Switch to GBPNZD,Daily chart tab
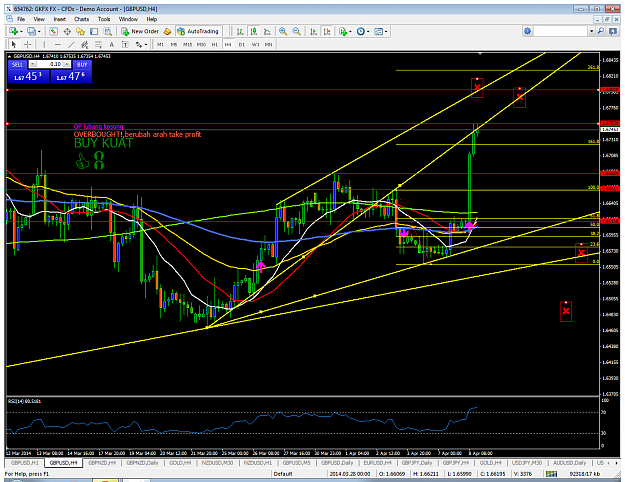This screenshot has width=625, height=482. (142, 463)
